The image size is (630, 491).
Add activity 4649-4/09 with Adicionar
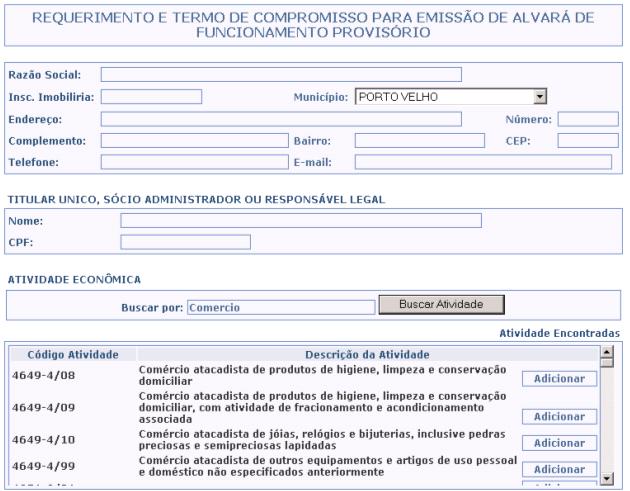click(559, 417)
